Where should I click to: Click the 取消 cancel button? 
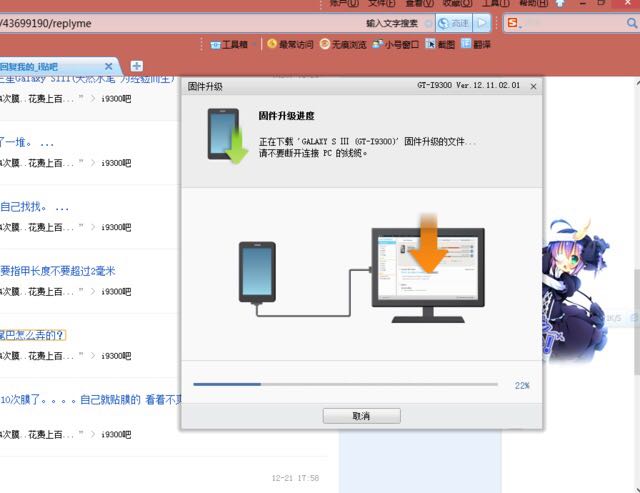point(362,416)
